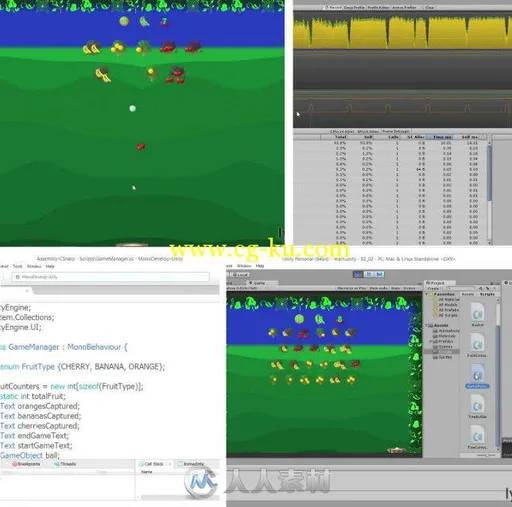Select All Scripts favorite

[x=446, y=315]
